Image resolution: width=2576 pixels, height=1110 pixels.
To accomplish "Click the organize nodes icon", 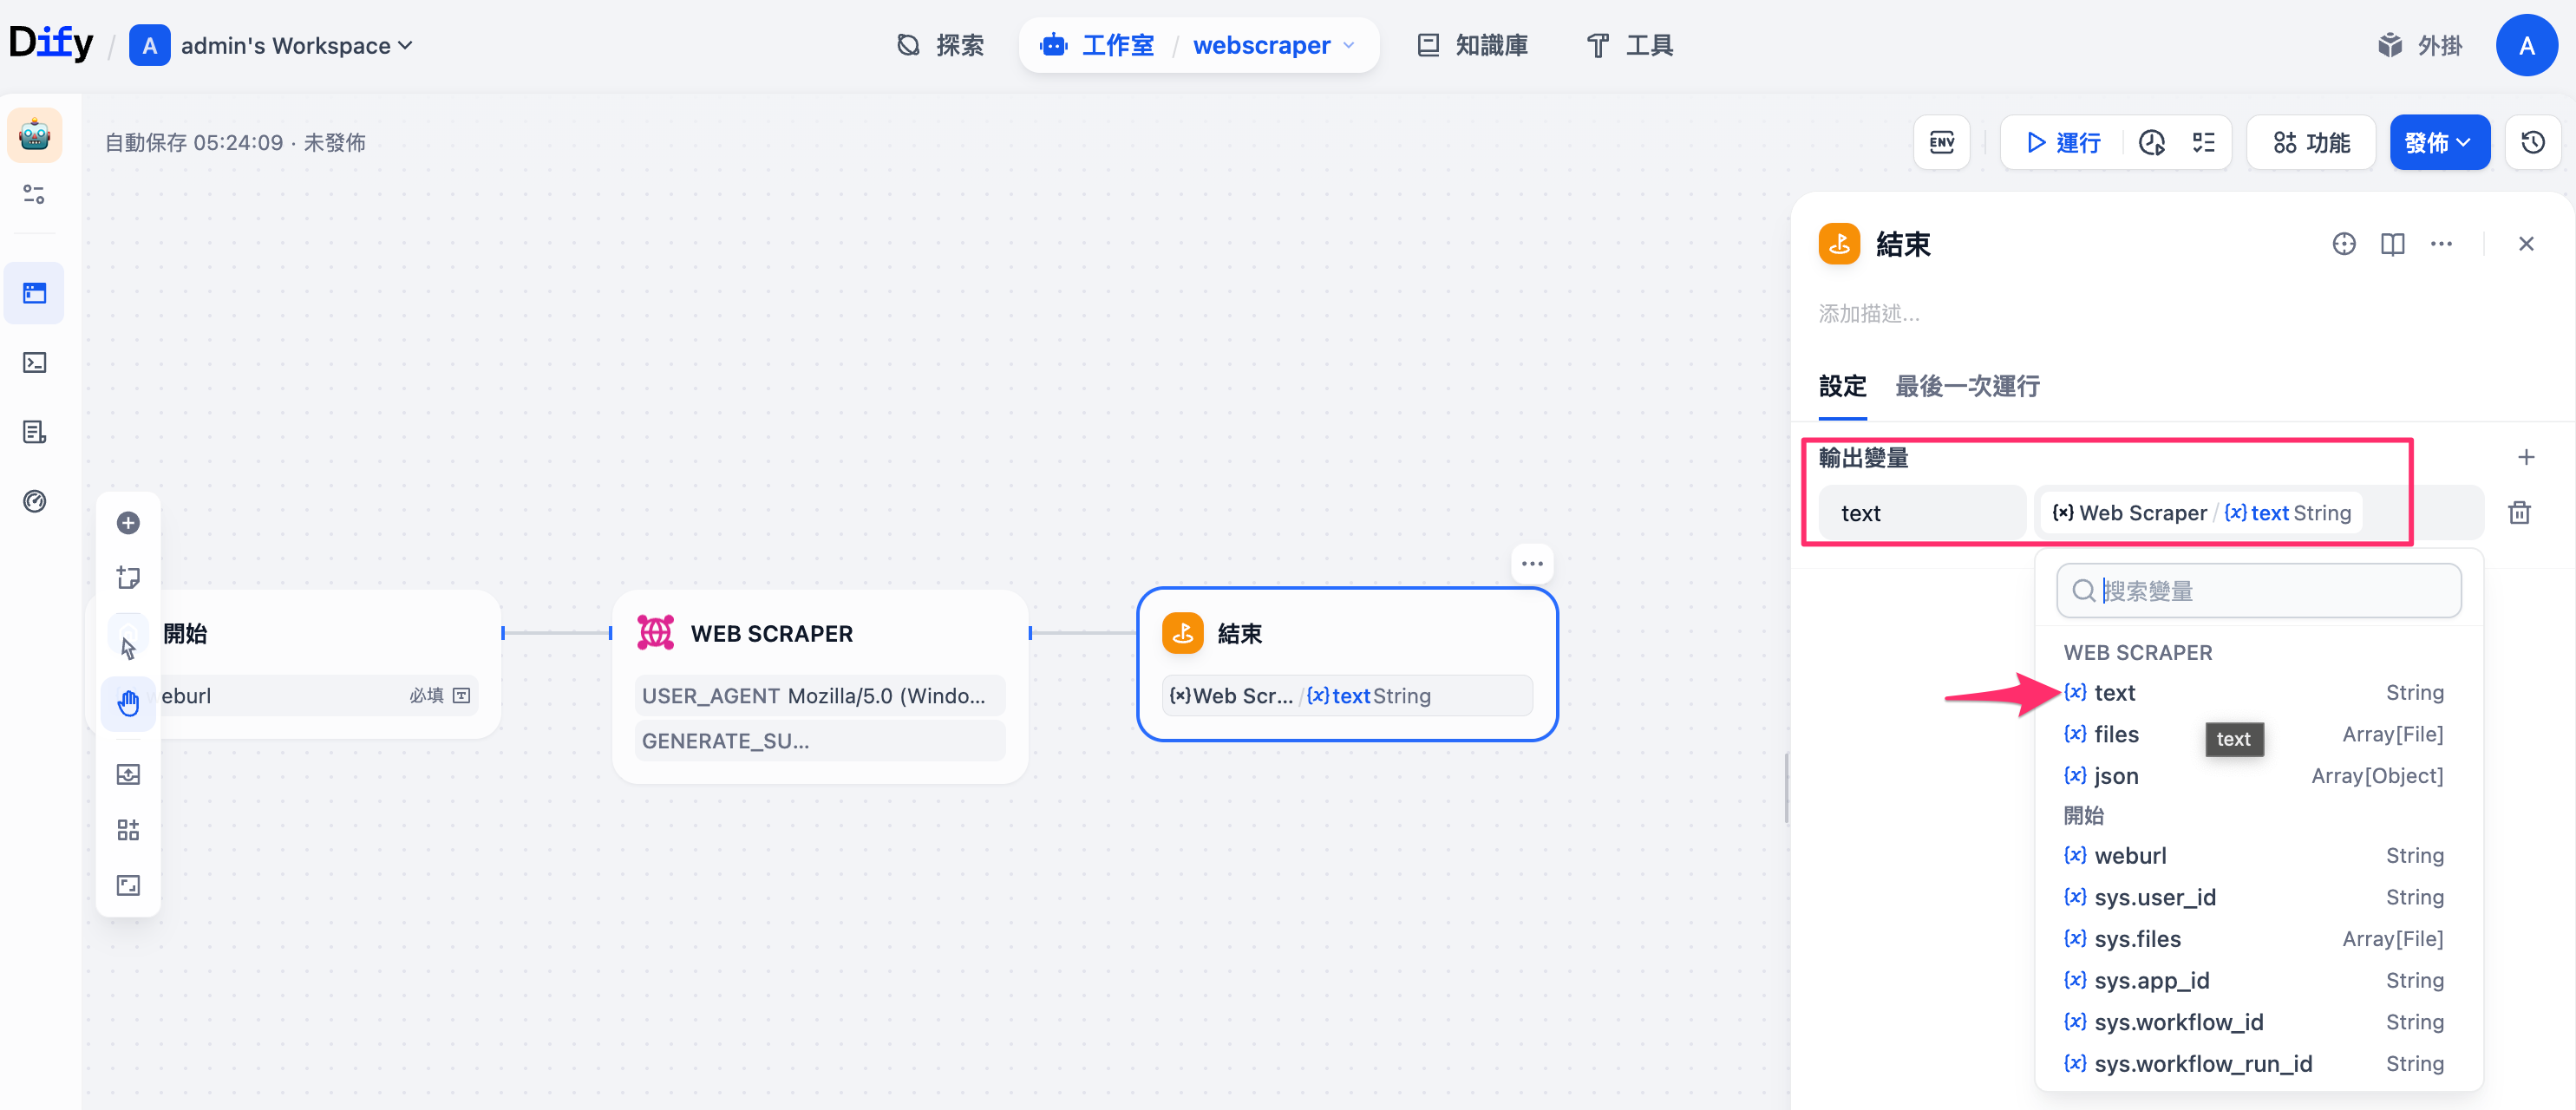I will point(128,829).
